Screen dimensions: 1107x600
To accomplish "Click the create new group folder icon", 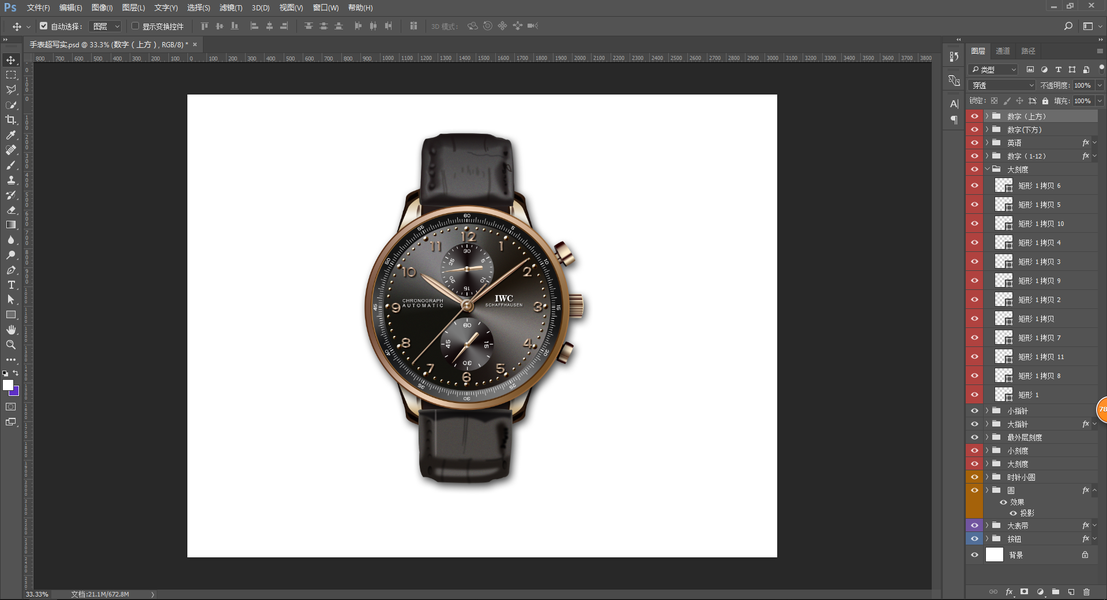I will [x=1055, y=592].
